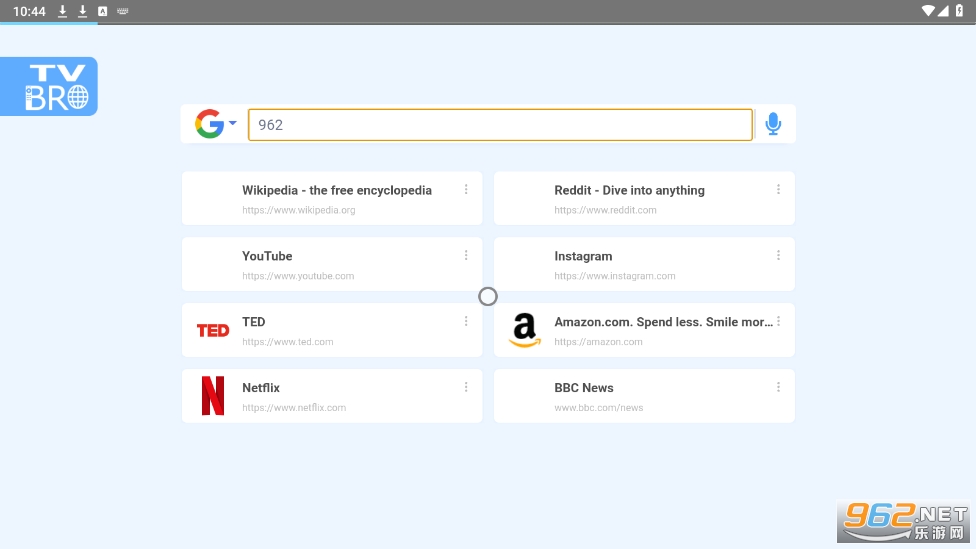Tap the keyboard icon in status bar

pyautogui.click(x=123, y=11)
